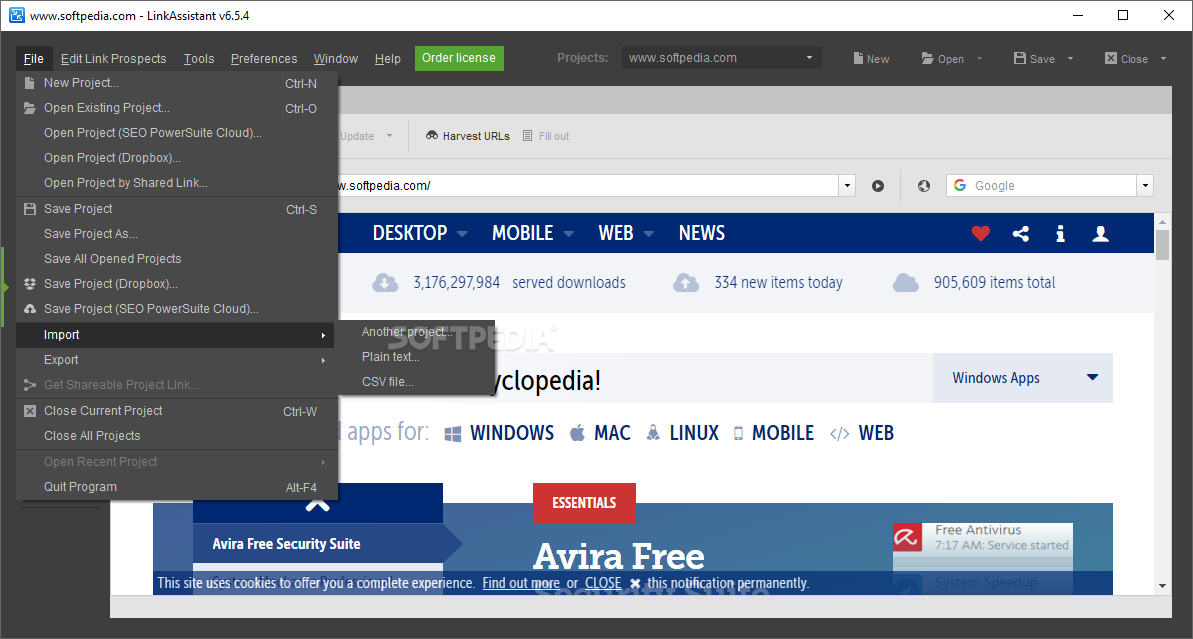The image size is (1193, 639).
Task: Open the Google search engine dropdown arrow
Action: point(1145,186)
